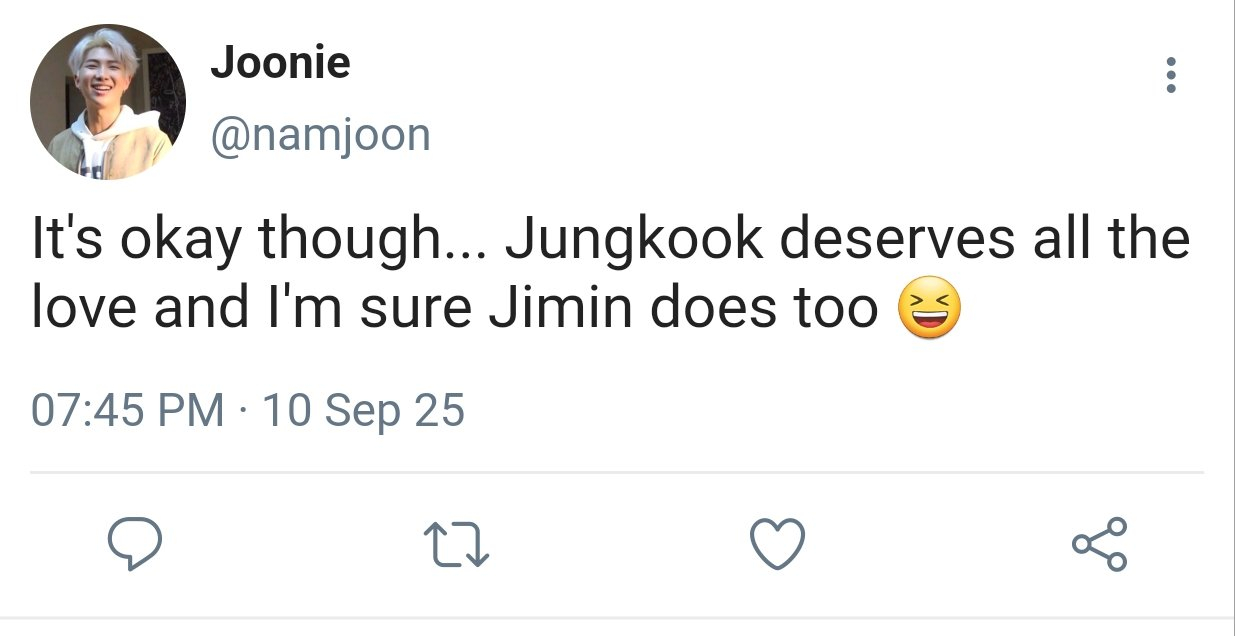Like the tweet with the heart icon
This screenshot has height=636, width=1235.
click(x=777, y=545)
